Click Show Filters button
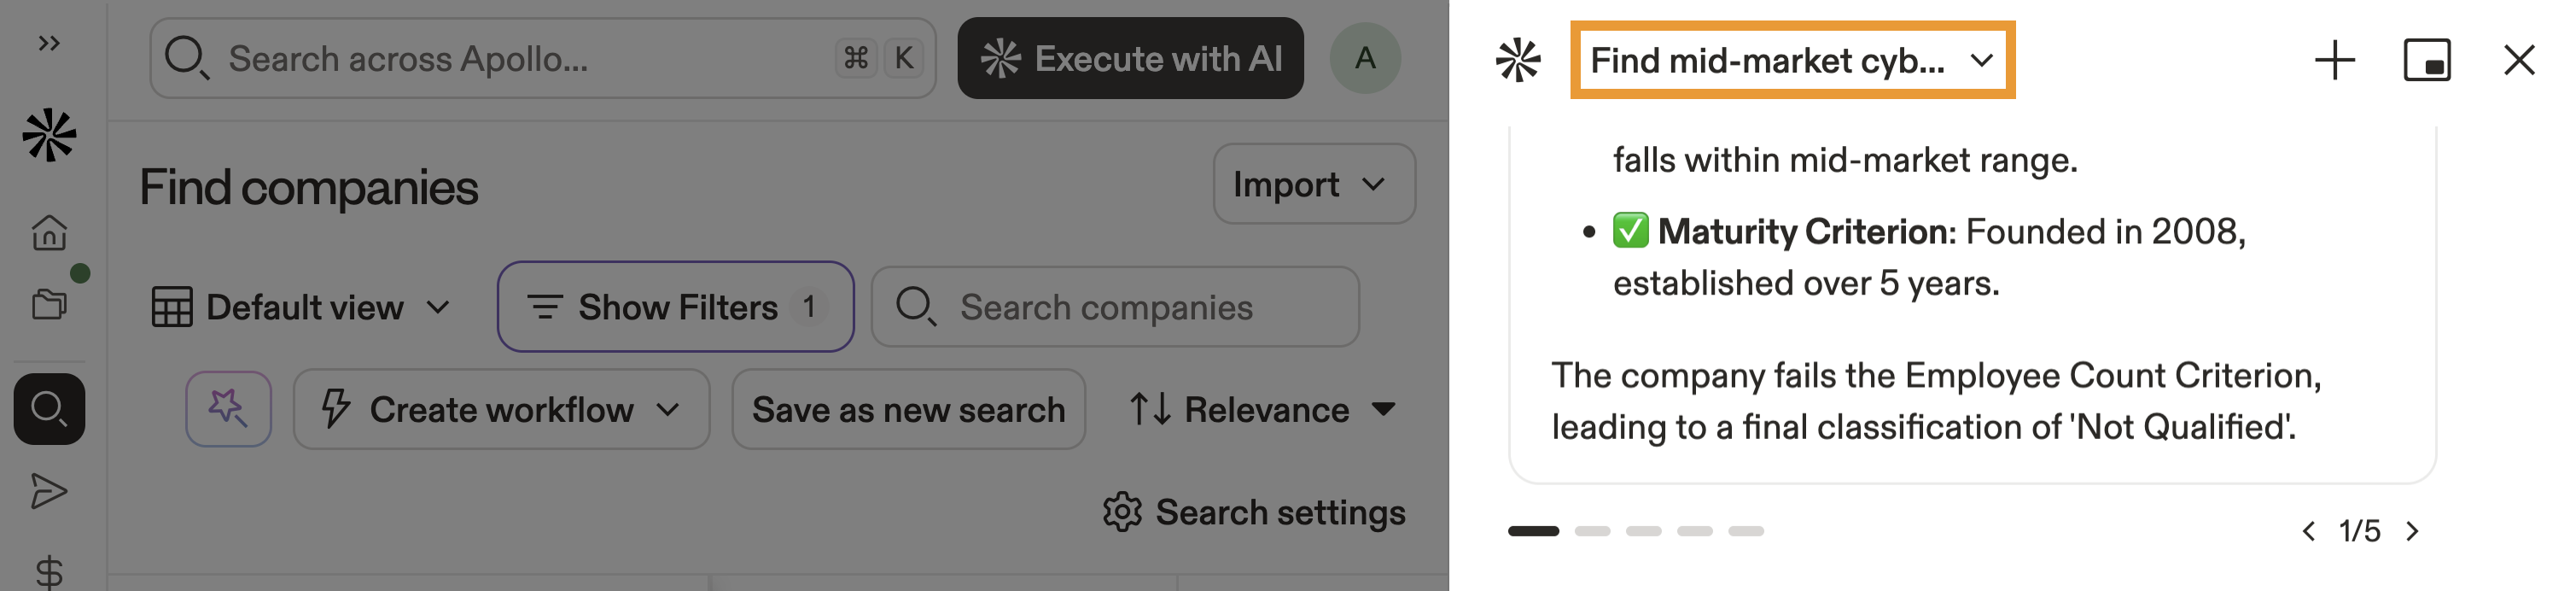 point(675,307)
